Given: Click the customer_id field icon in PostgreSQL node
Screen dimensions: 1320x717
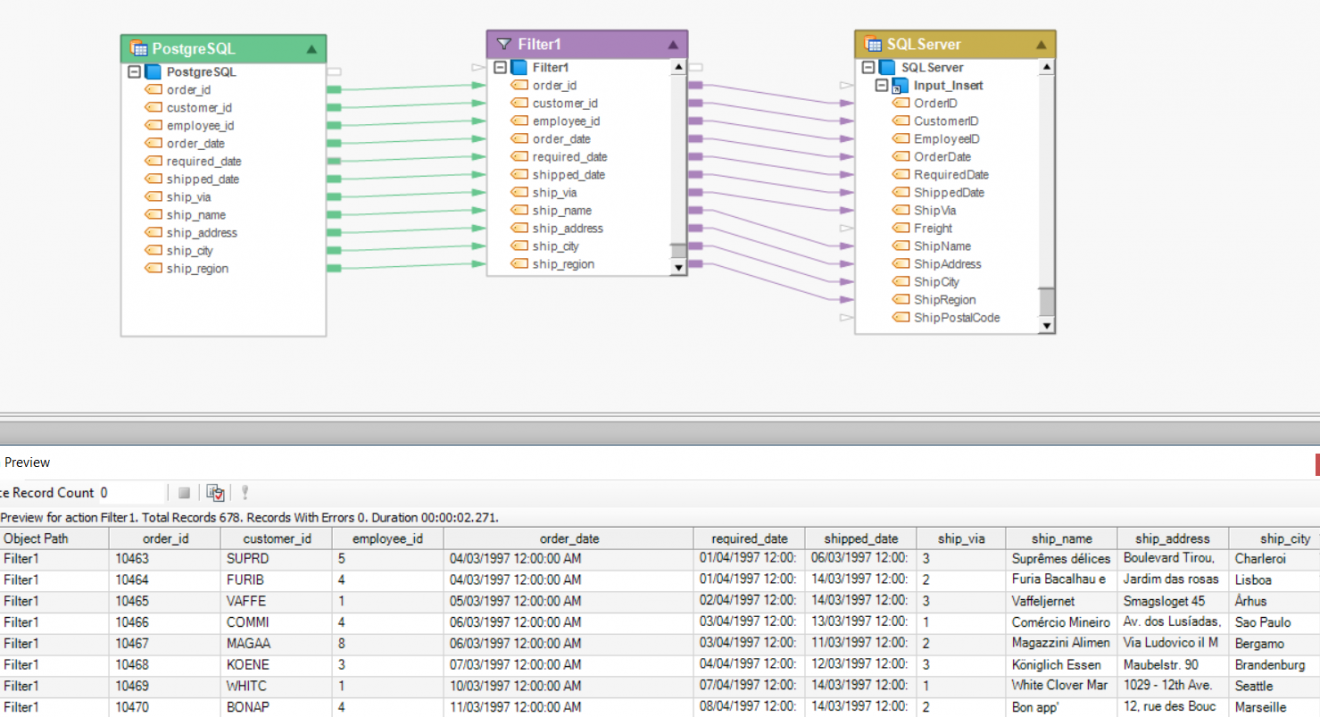Looking at the screenshot, I should click(154, 107).
